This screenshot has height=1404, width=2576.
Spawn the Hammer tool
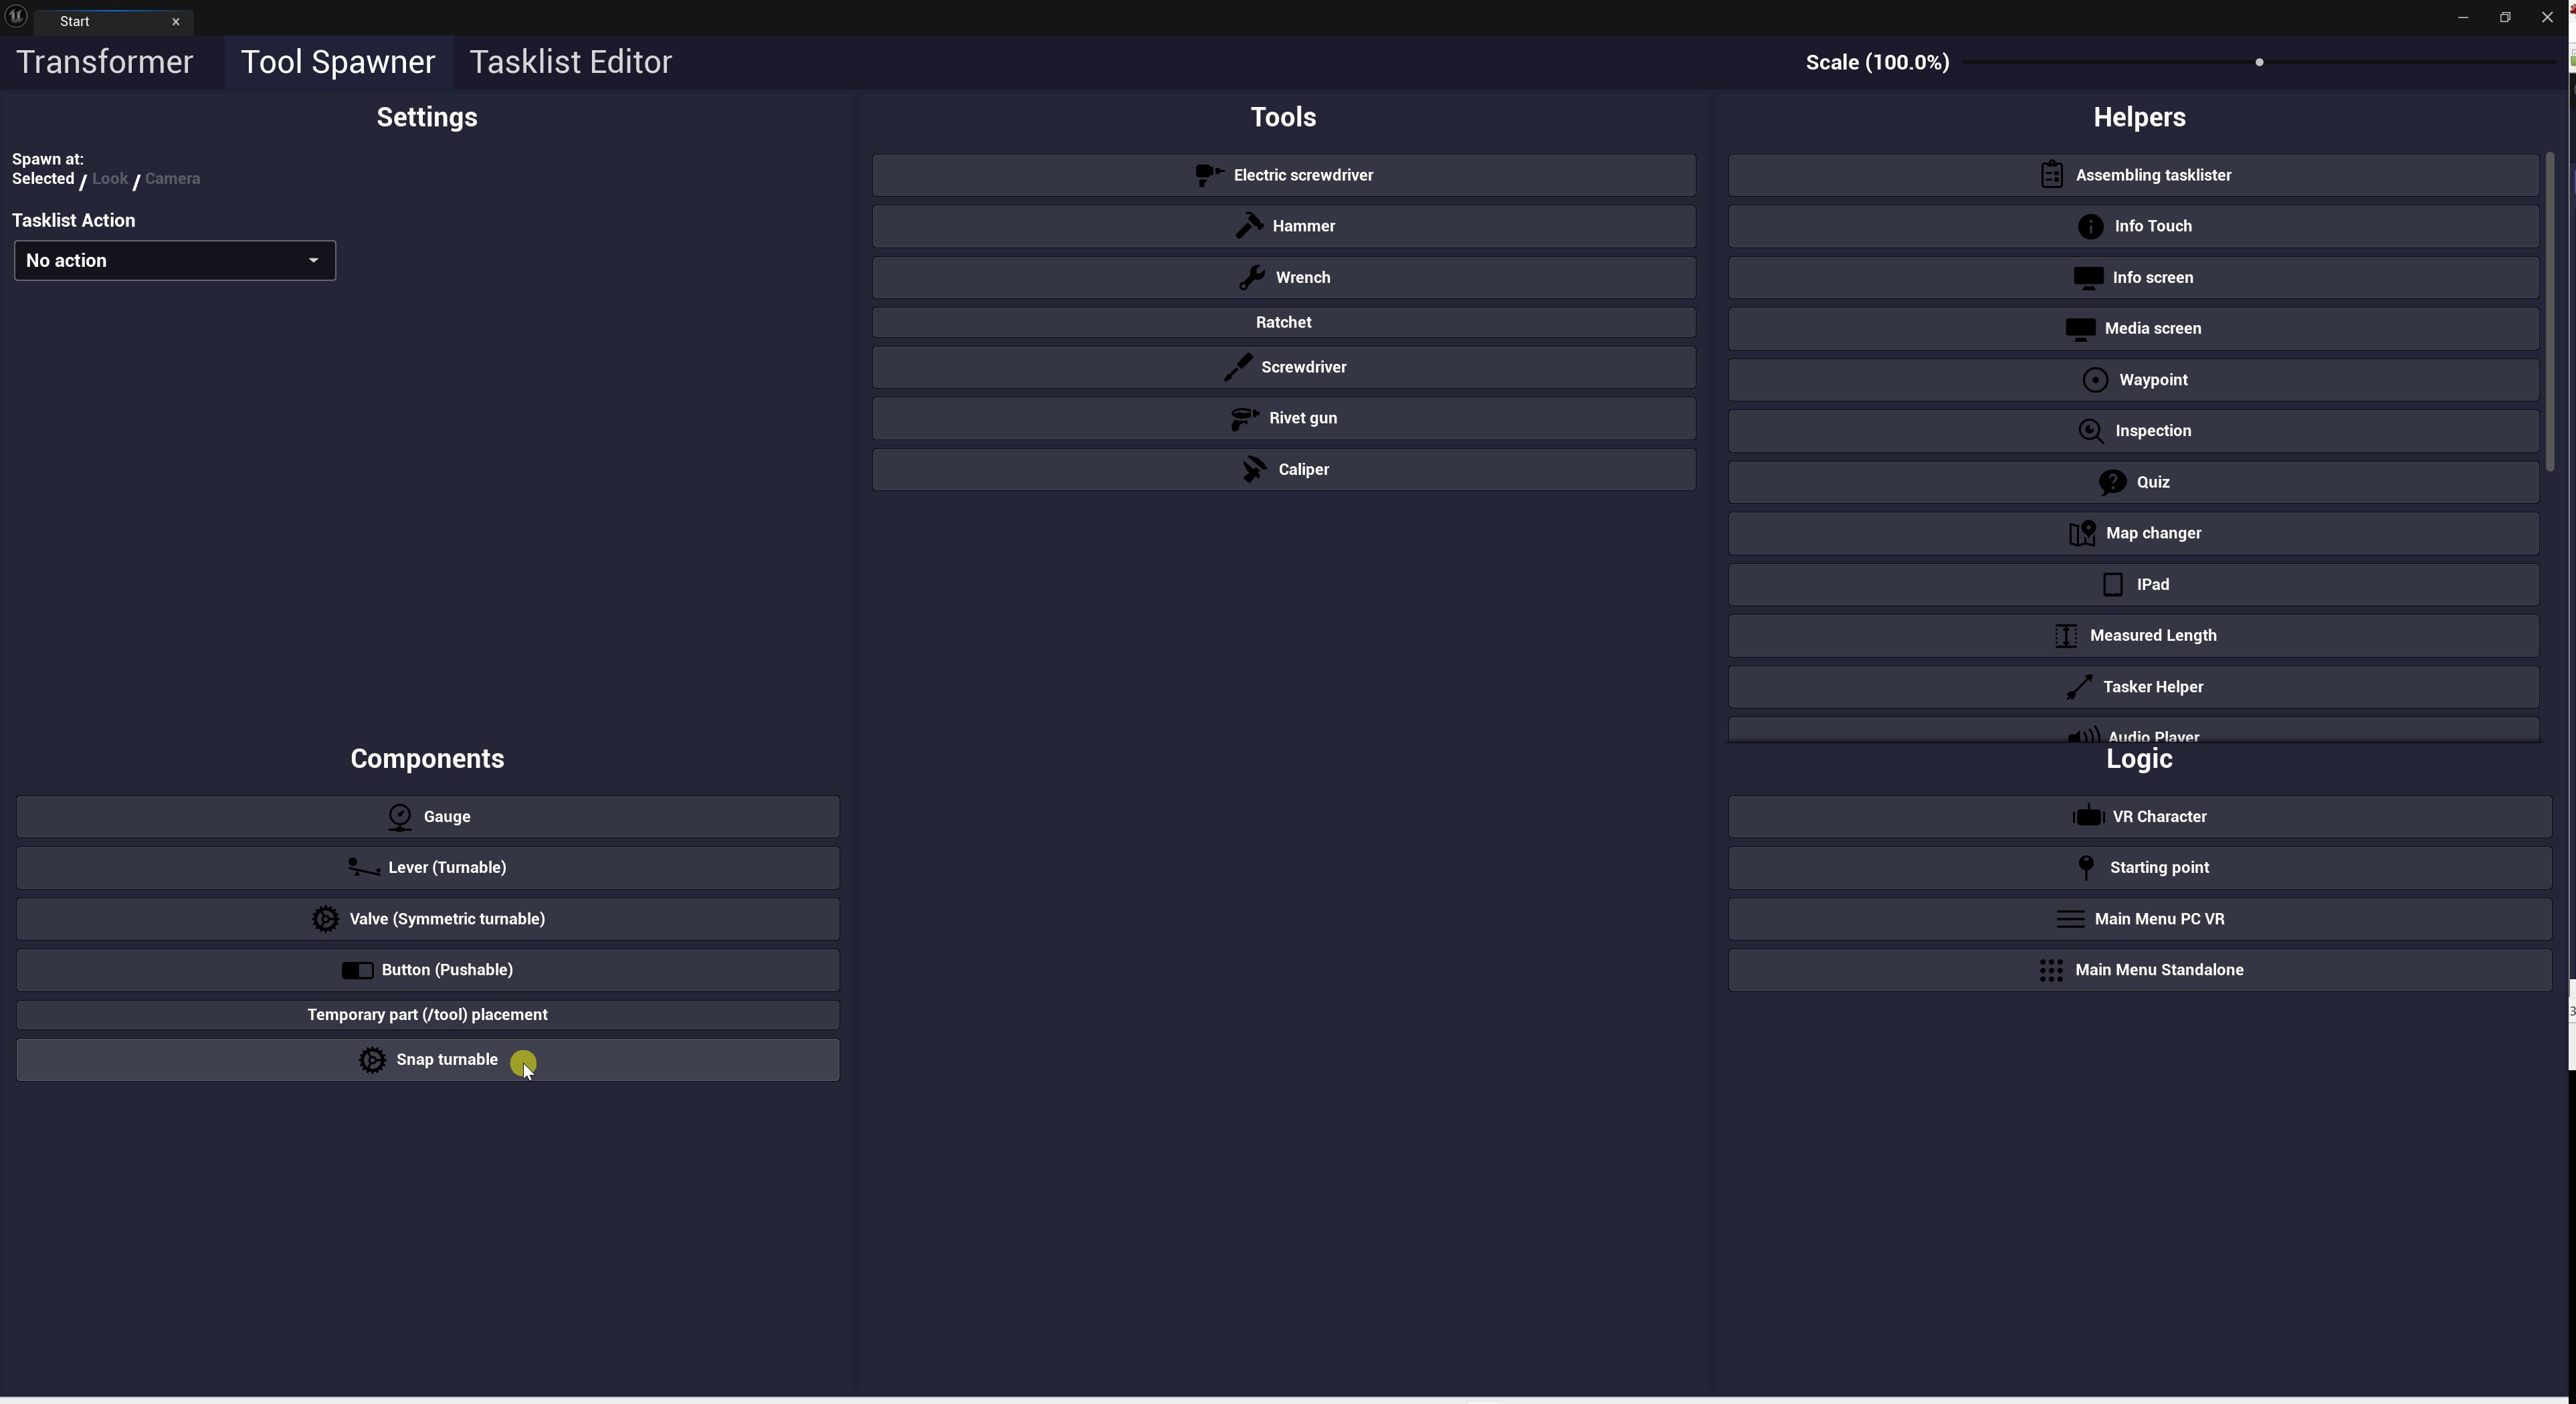pyautogui.click(x=1283, y=226)
